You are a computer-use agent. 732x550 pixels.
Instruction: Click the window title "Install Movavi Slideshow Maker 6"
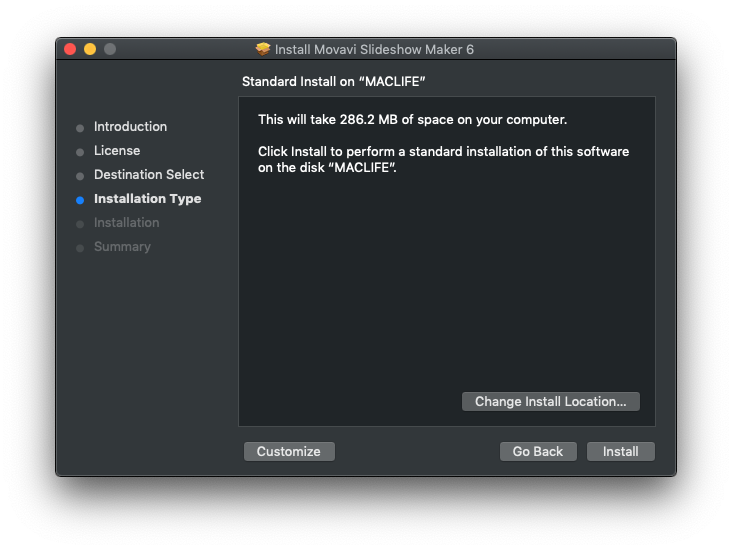(x=374, y=49)
